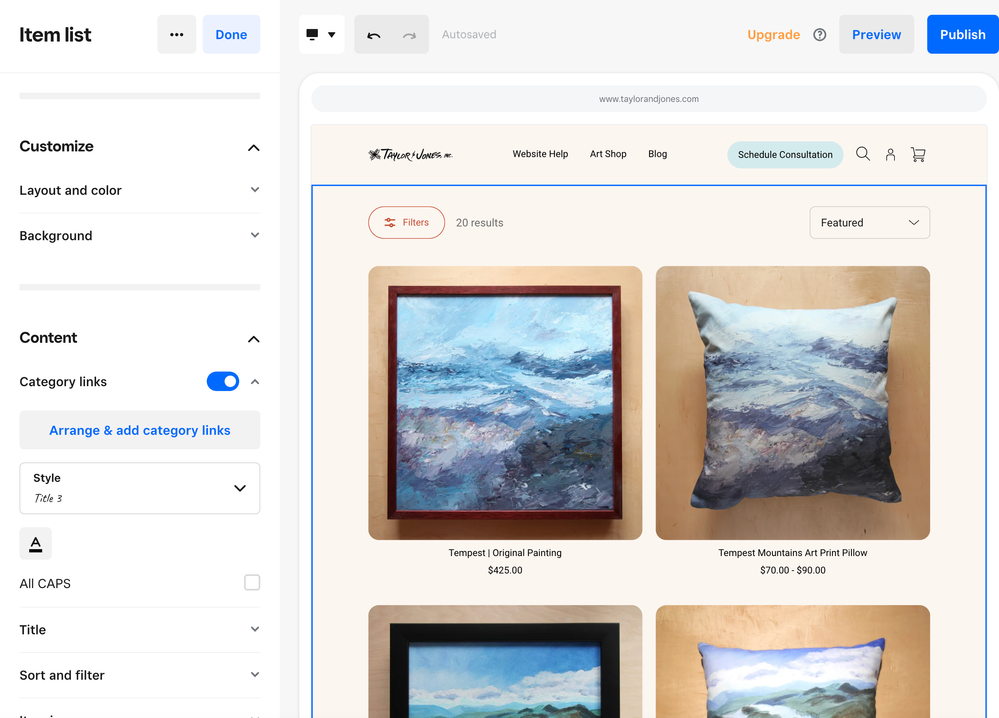Screen dimensions: 999x718
Task: Check the All CAPS checkbox
Action: tap(252, 582)
